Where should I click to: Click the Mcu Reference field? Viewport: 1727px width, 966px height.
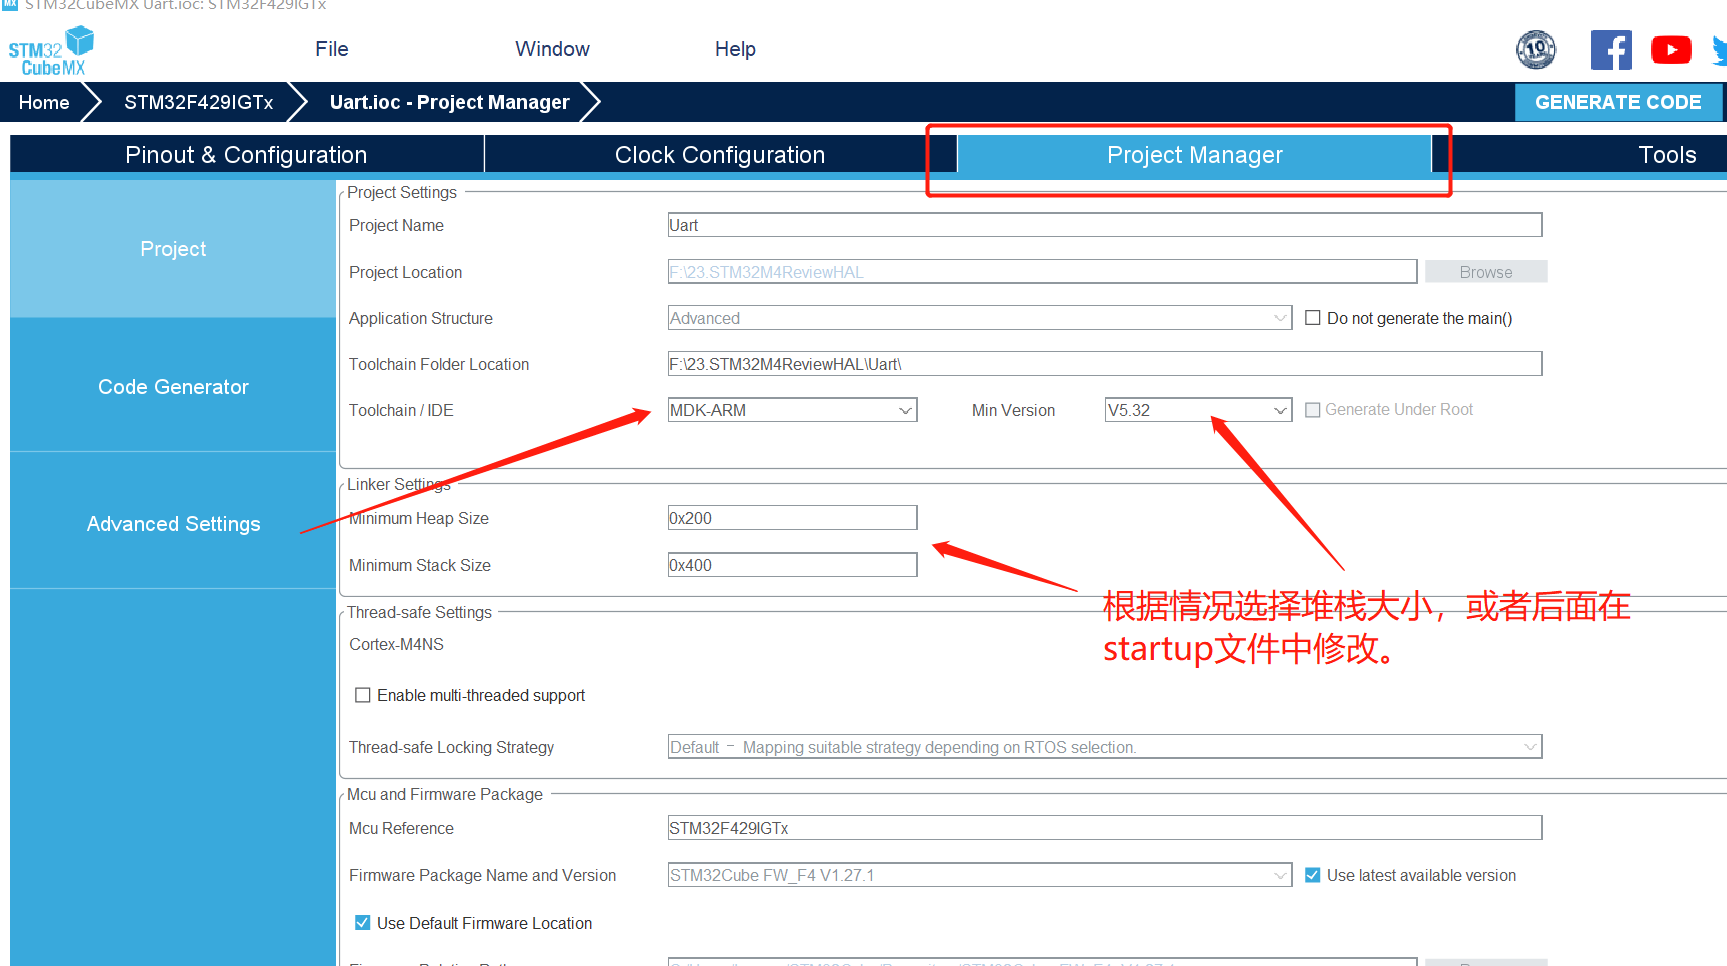[x=1104, y=828]
